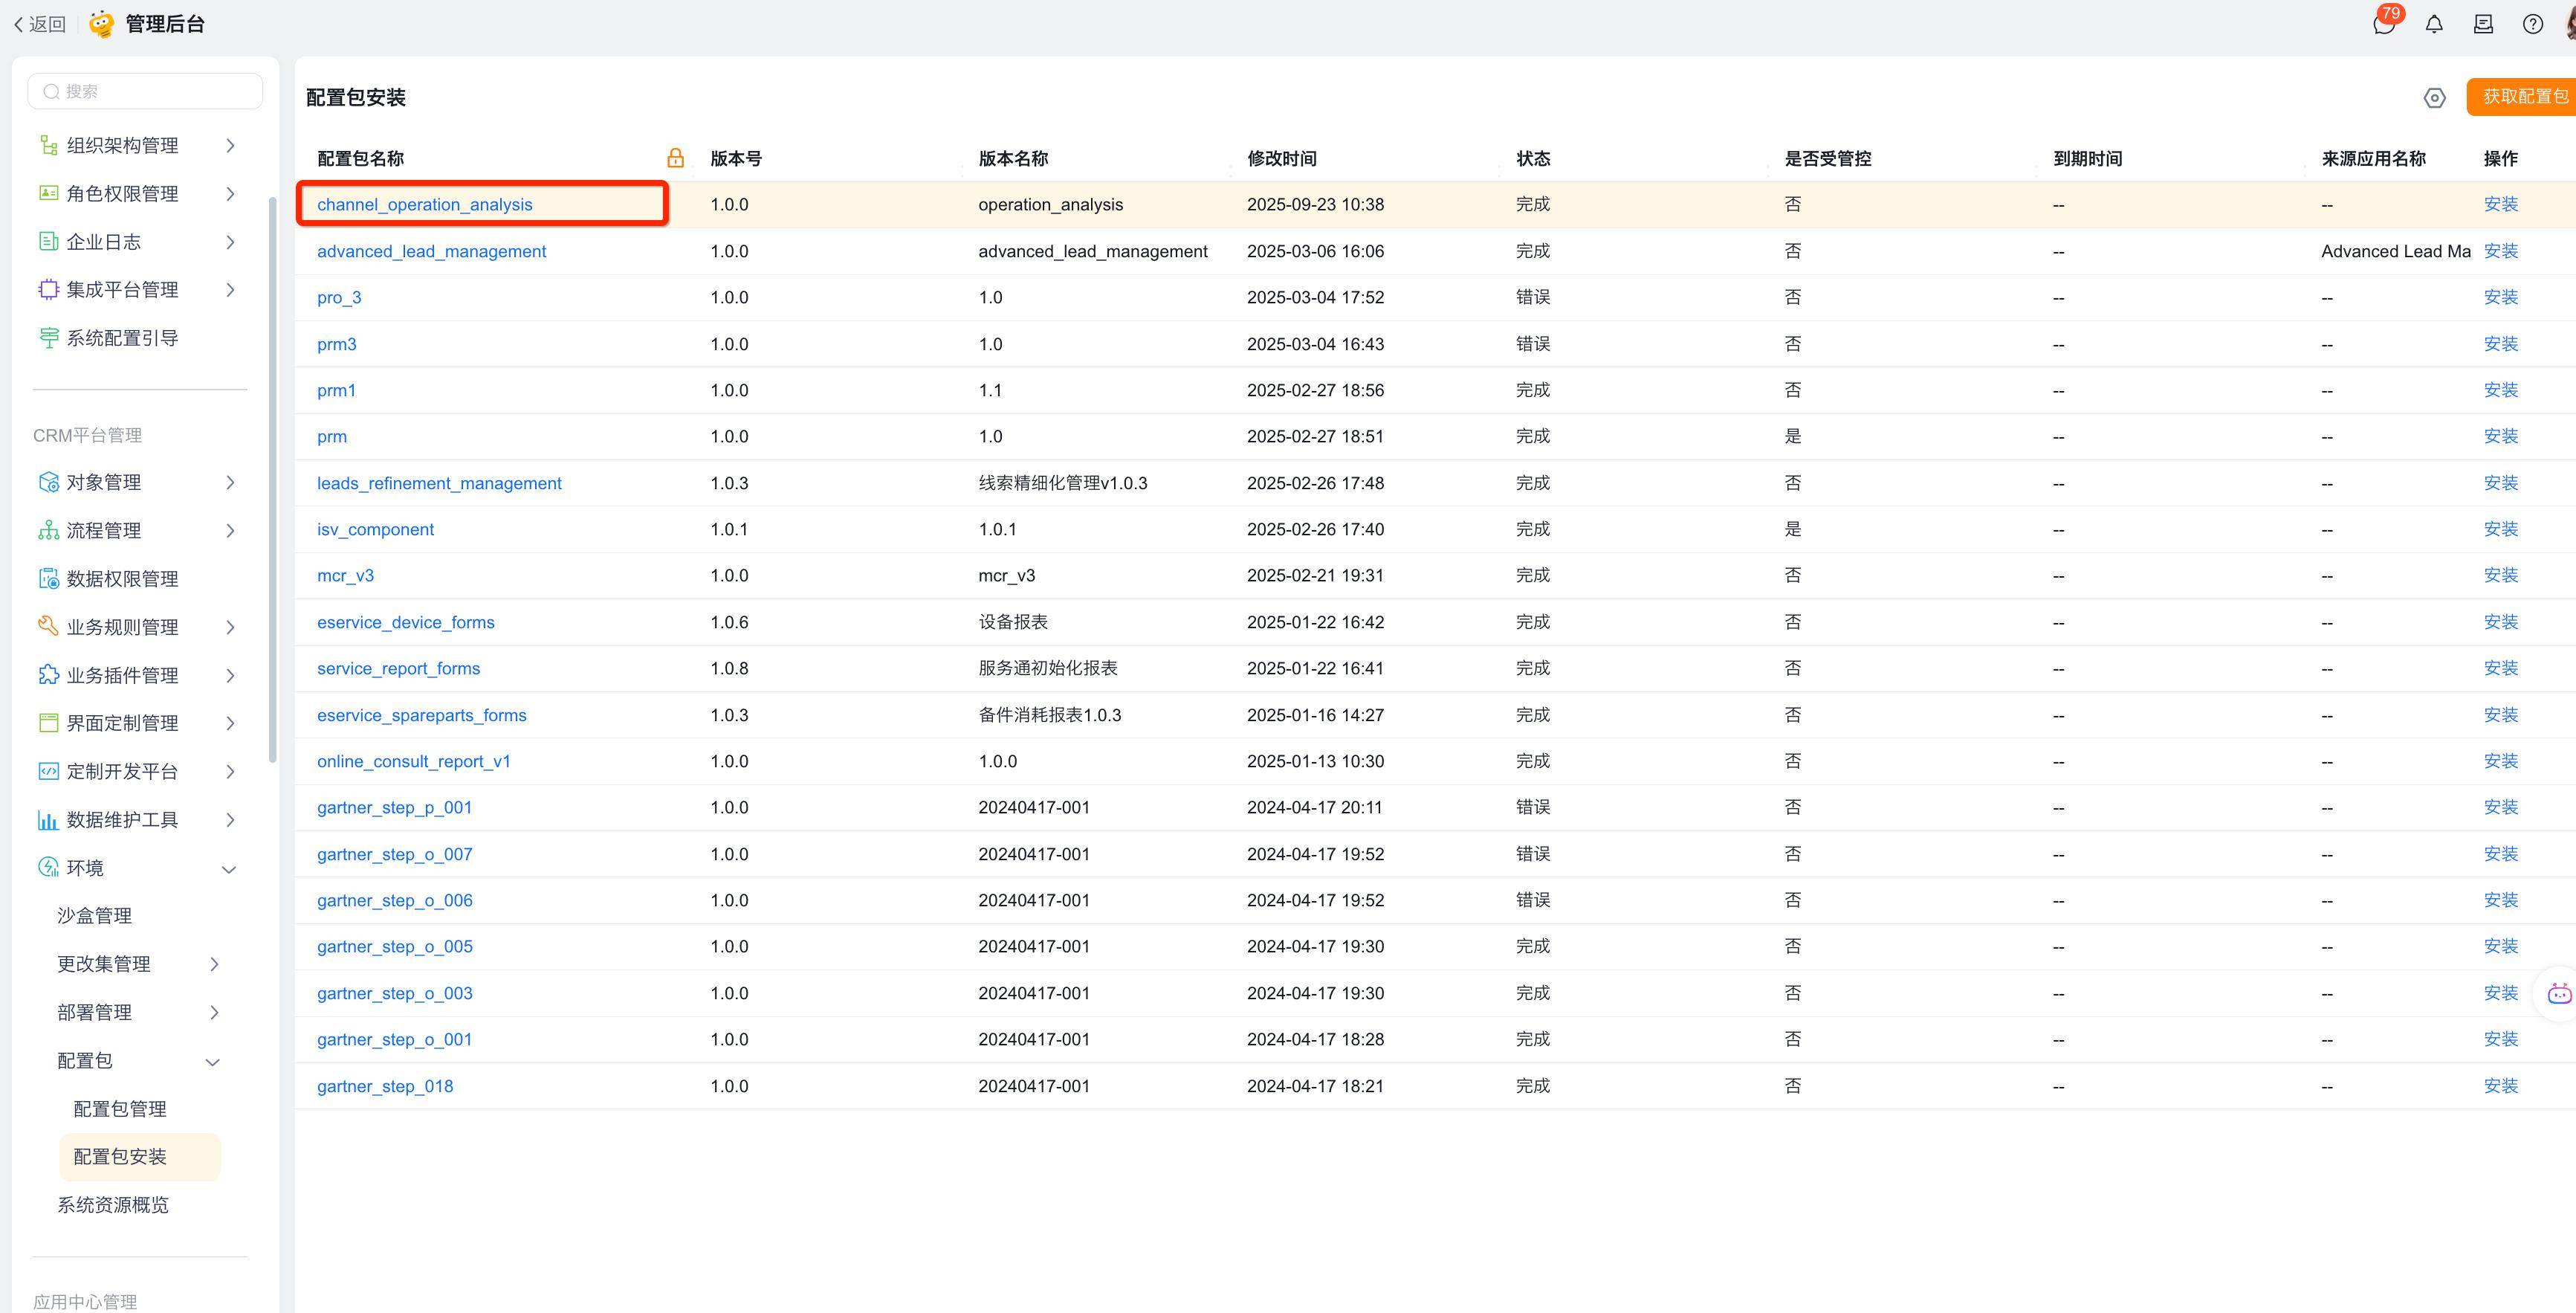Screen dimensions: 2576x1313
Task: Collapse the 环境 section chevron
Action: (x=229, y=869)
